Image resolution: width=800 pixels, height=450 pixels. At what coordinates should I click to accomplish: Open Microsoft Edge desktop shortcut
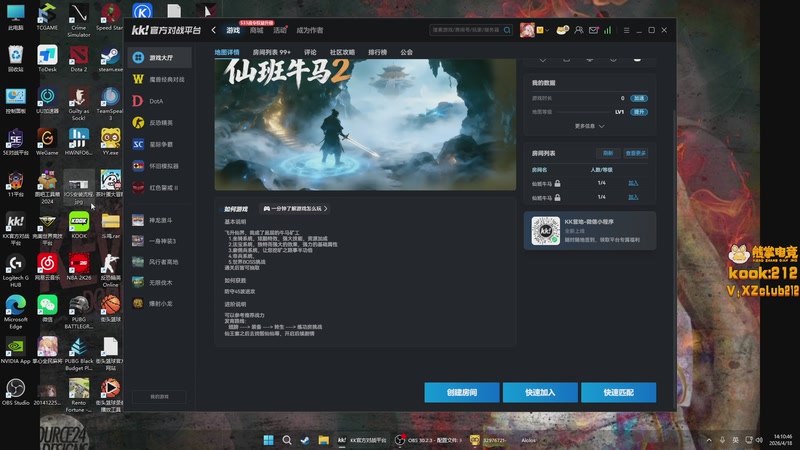tap(15, 312)
